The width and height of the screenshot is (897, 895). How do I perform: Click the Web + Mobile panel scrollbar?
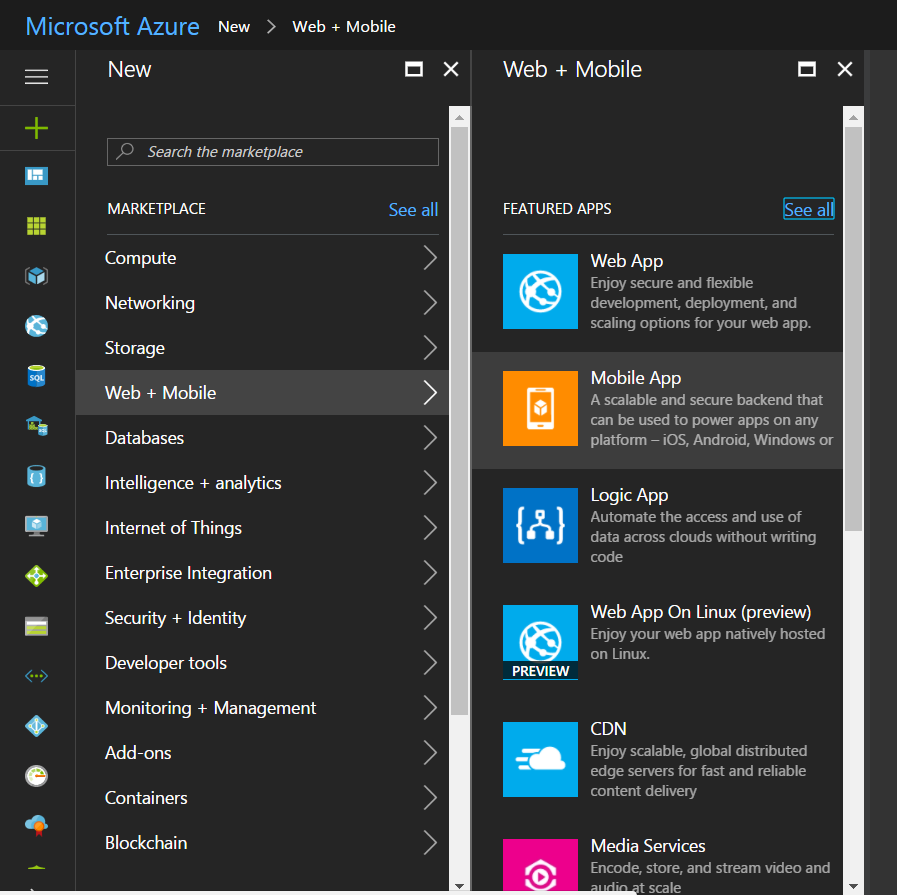[853, 329]
